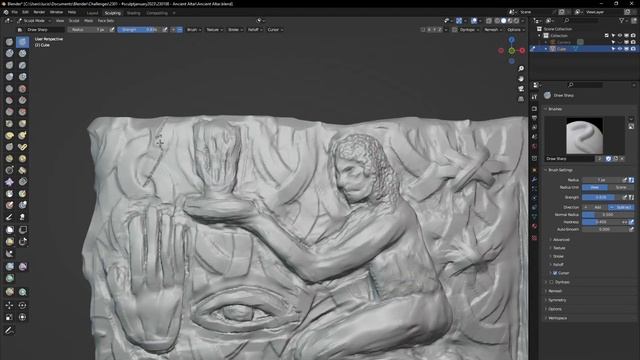The width and height of the screenshot is (640, 360).
Task: Open the Stroke dropdown in tool settings
Action: pos(235,30)
